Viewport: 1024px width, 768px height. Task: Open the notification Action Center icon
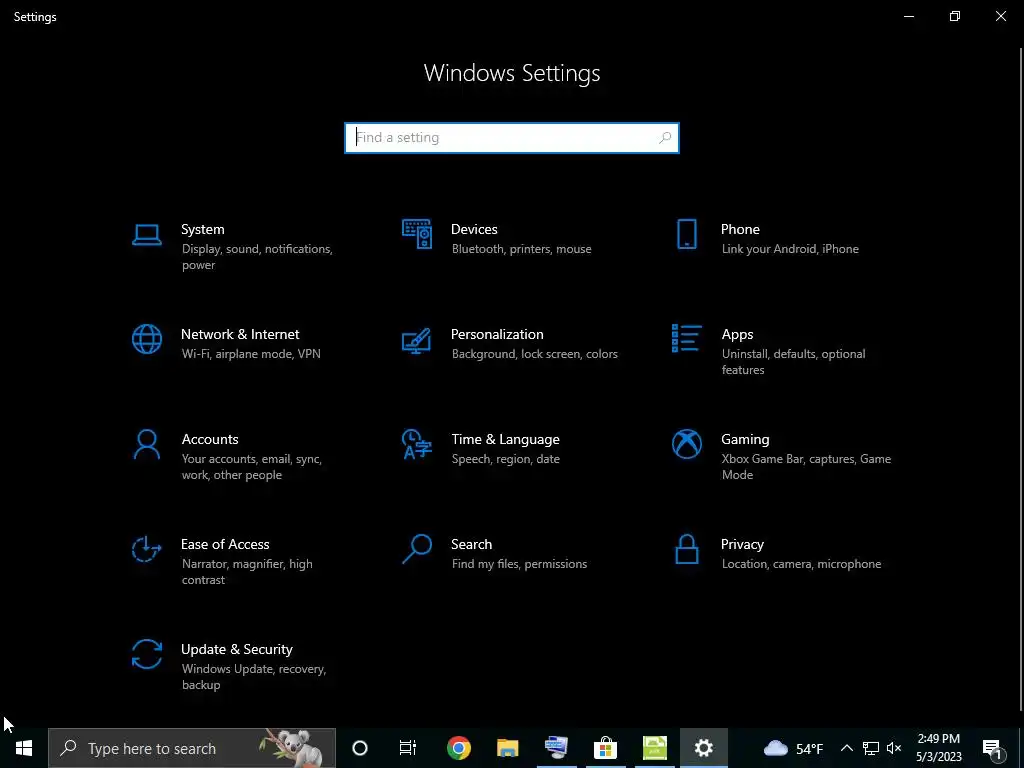point(992,748)
